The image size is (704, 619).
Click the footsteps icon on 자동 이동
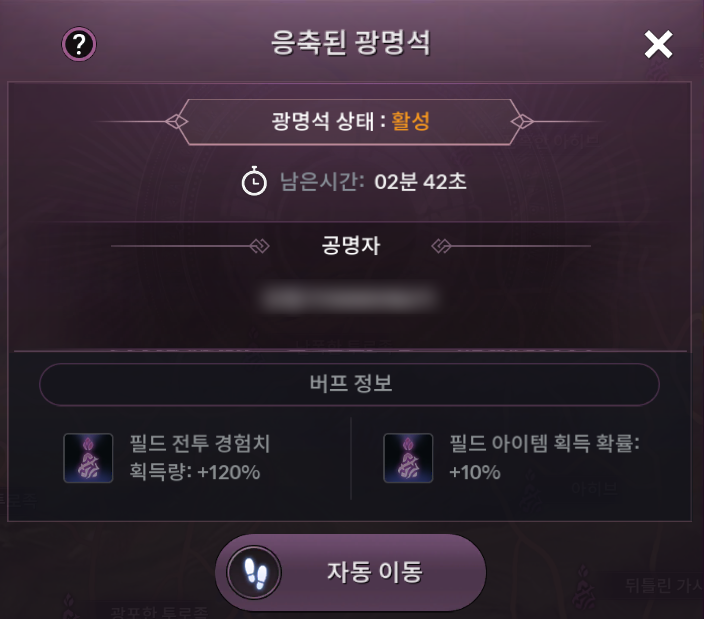click(254, 572)
